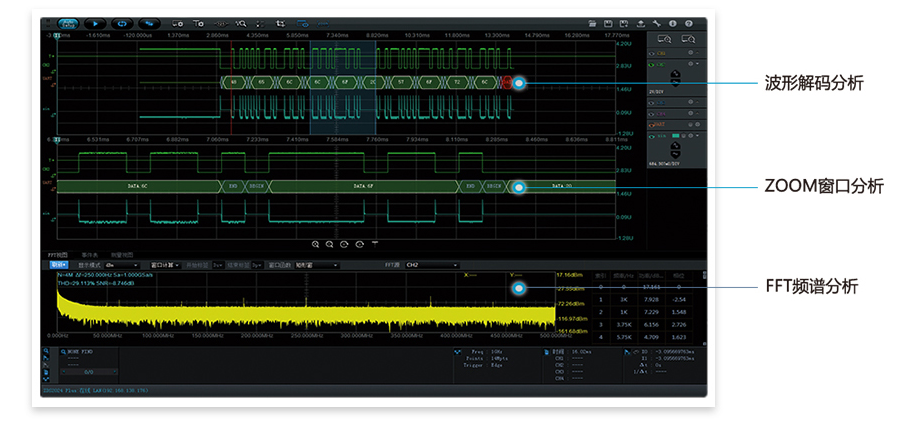Screen dimensions: 908x424
Task: Click the DATA 6F decoded frame in zoom window
Action: [363, 187]
